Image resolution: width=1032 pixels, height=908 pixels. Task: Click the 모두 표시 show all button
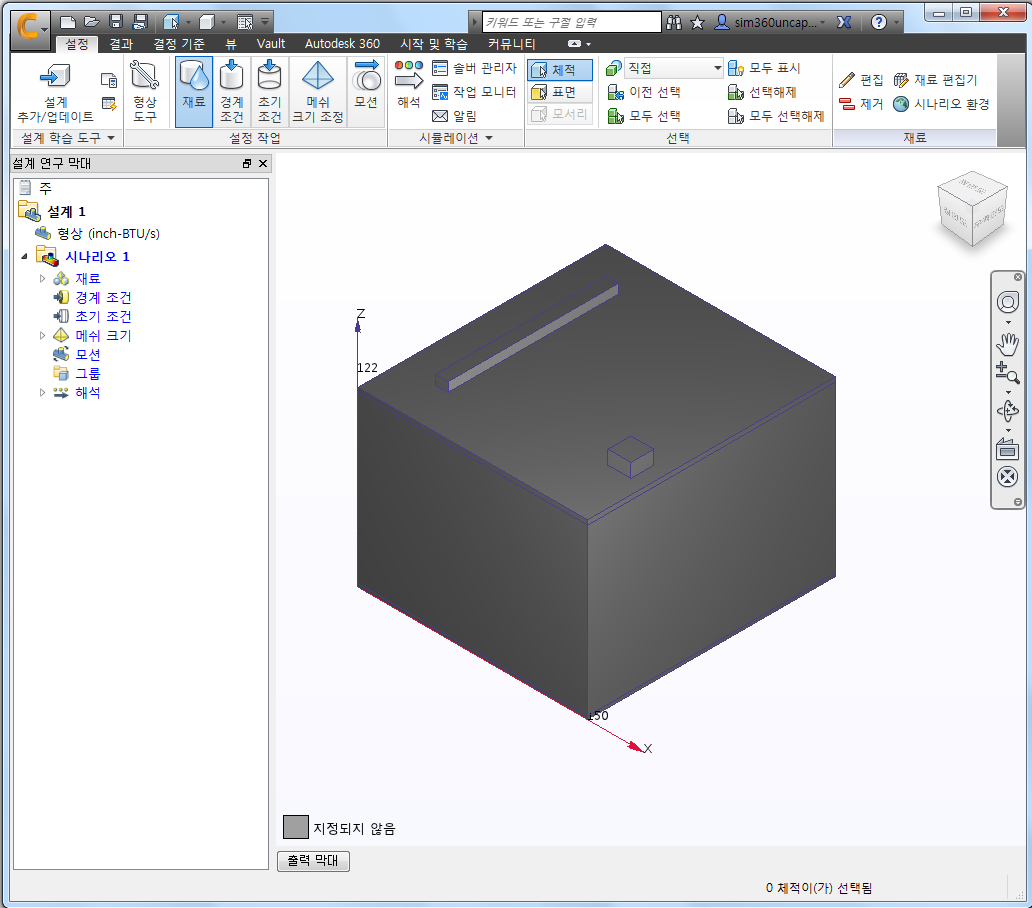tap(763, 68)
